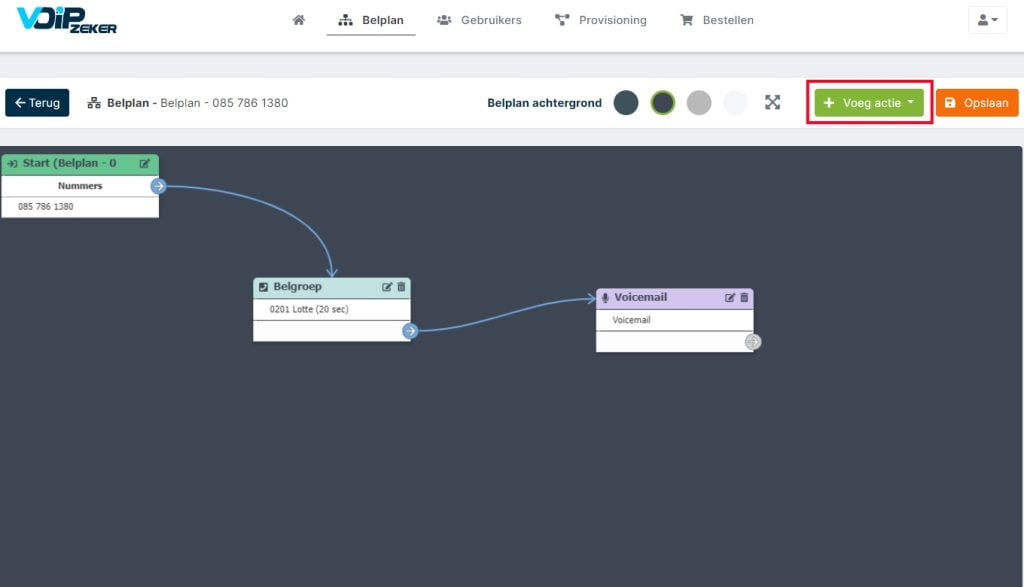1024x587 pixels.
Task: Open the Provisioning menu item
Action: click(601, 20)
